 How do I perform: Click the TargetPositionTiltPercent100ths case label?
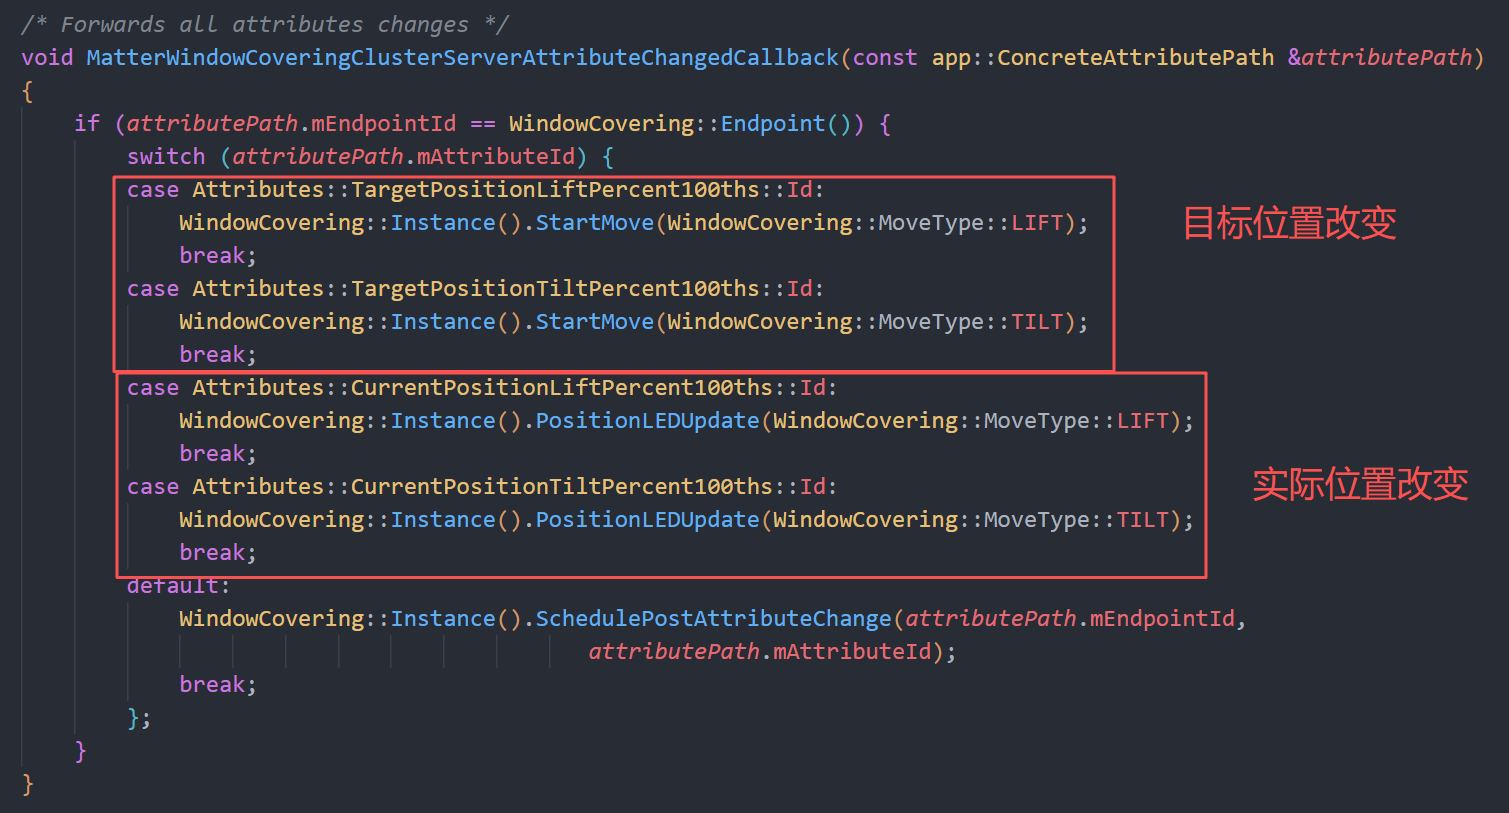555,289
